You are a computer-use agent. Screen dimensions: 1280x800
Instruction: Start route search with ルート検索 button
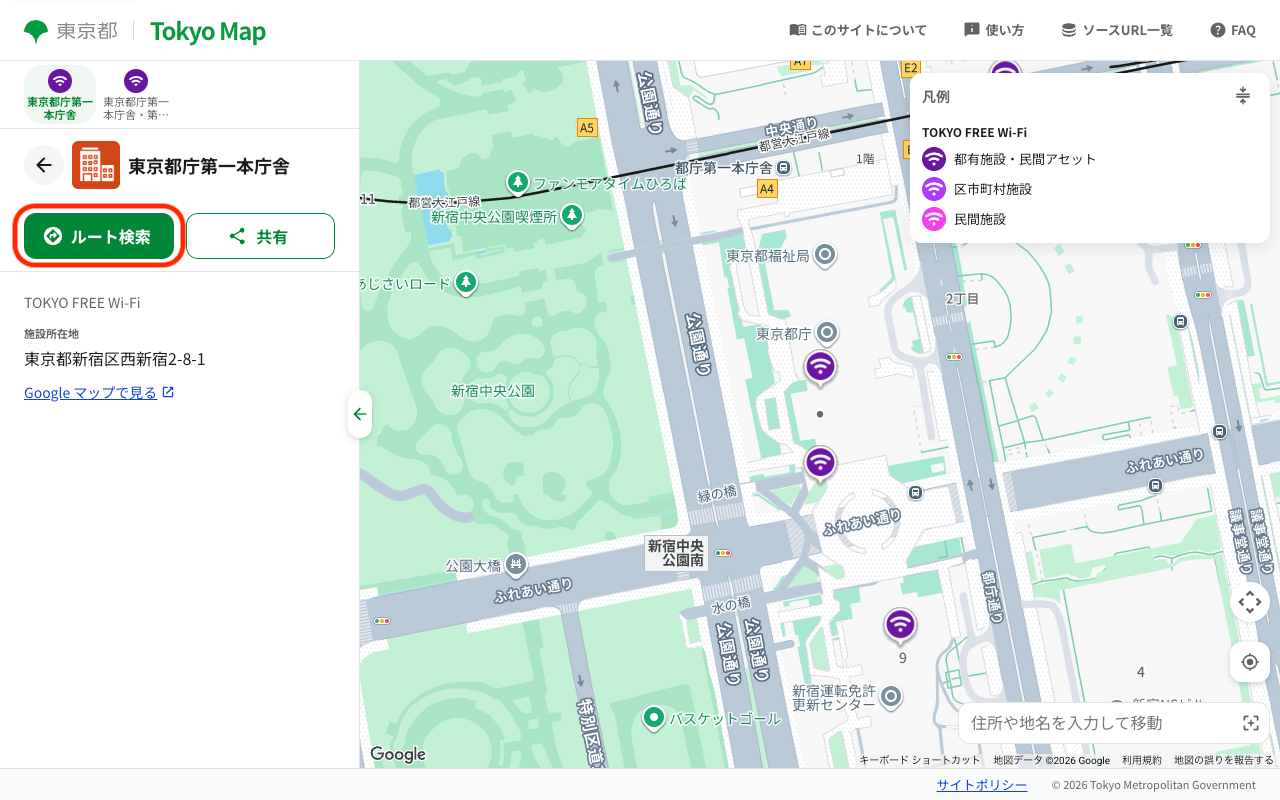[99, 236]
